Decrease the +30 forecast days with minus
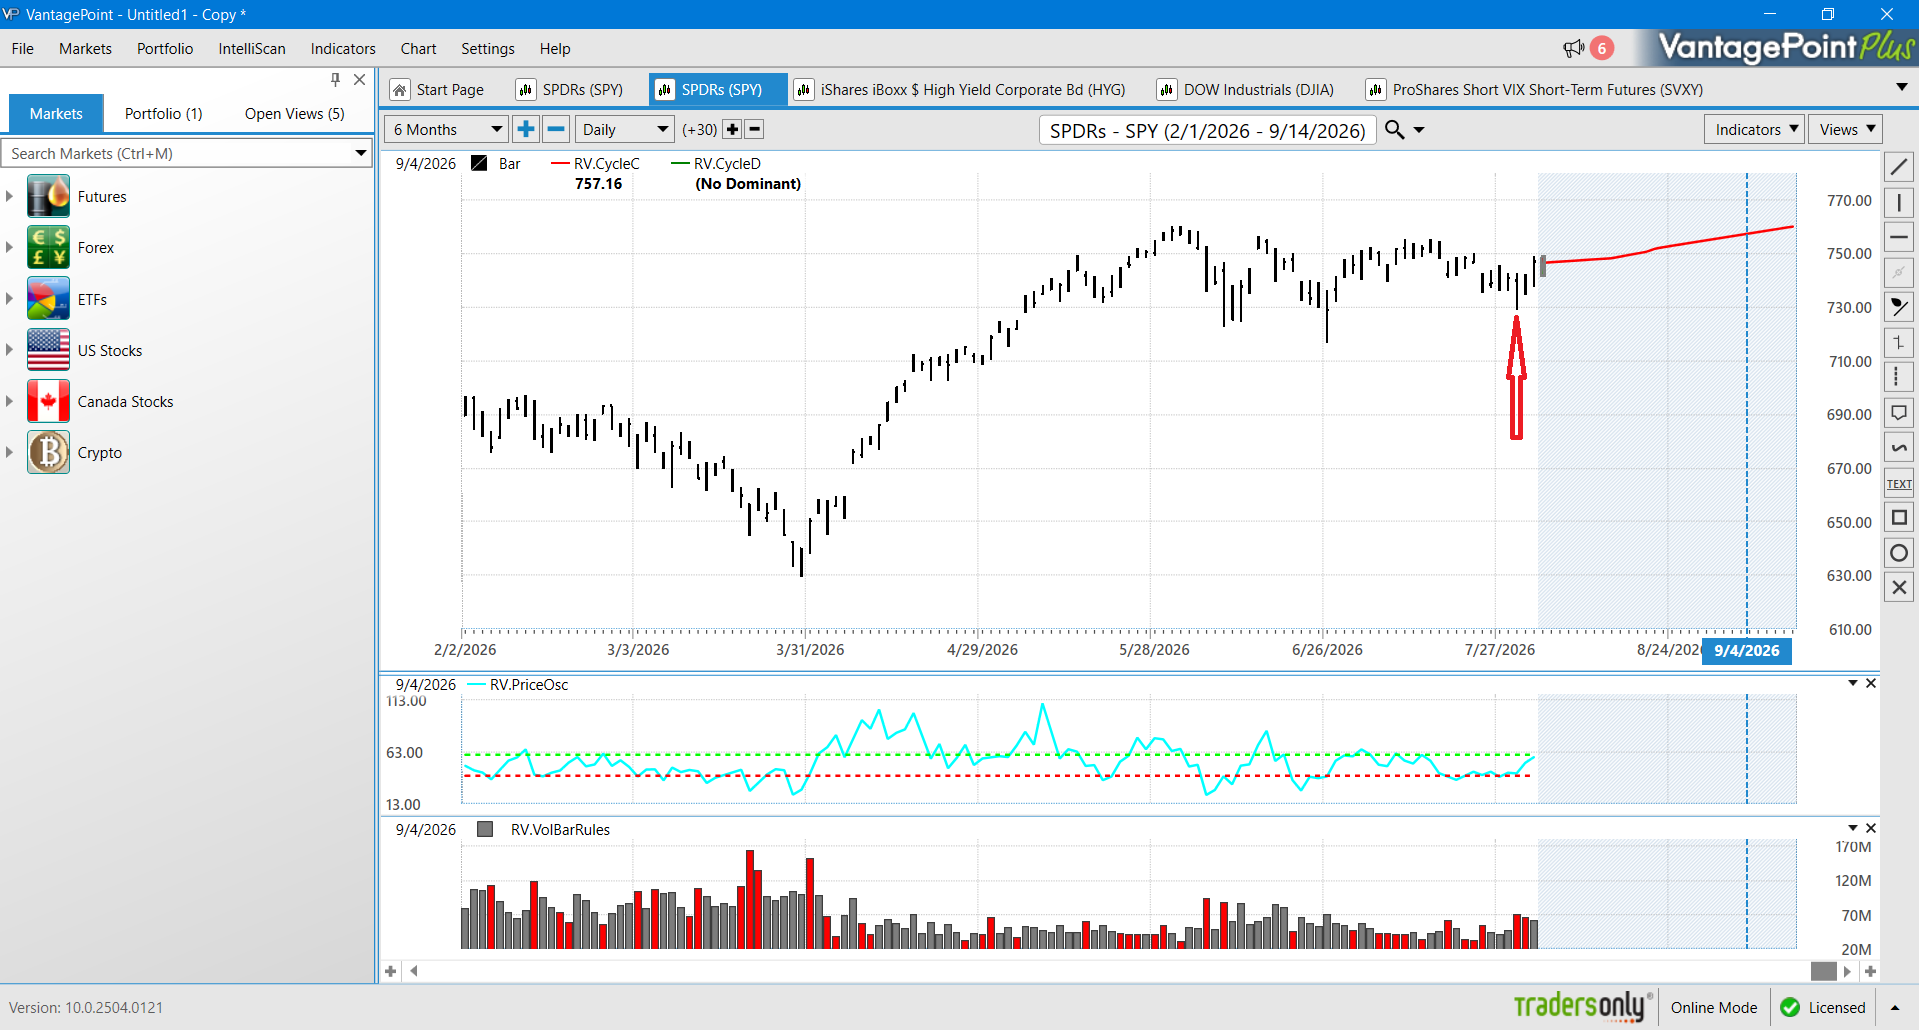The height and width of the screenshot is (1030, 1919). pos(755,129)
